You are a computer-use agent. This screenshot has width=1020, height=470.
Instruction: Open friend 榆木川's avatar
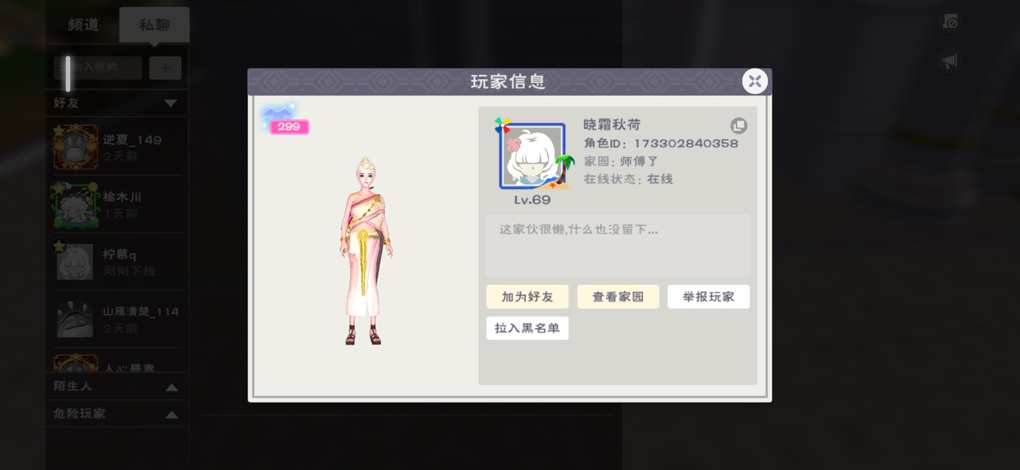75,204
